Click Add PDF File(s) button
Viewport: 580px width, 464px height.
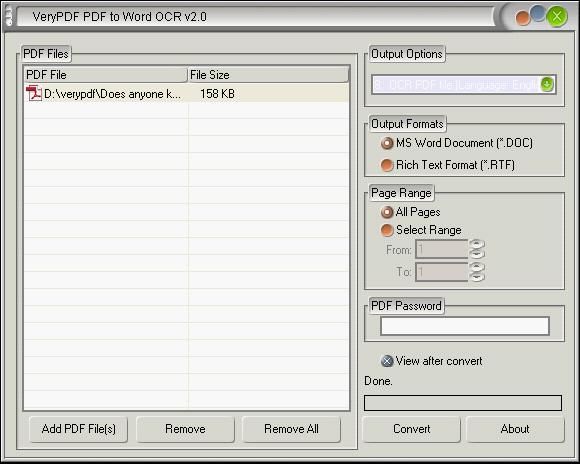(x=78, y=429)
